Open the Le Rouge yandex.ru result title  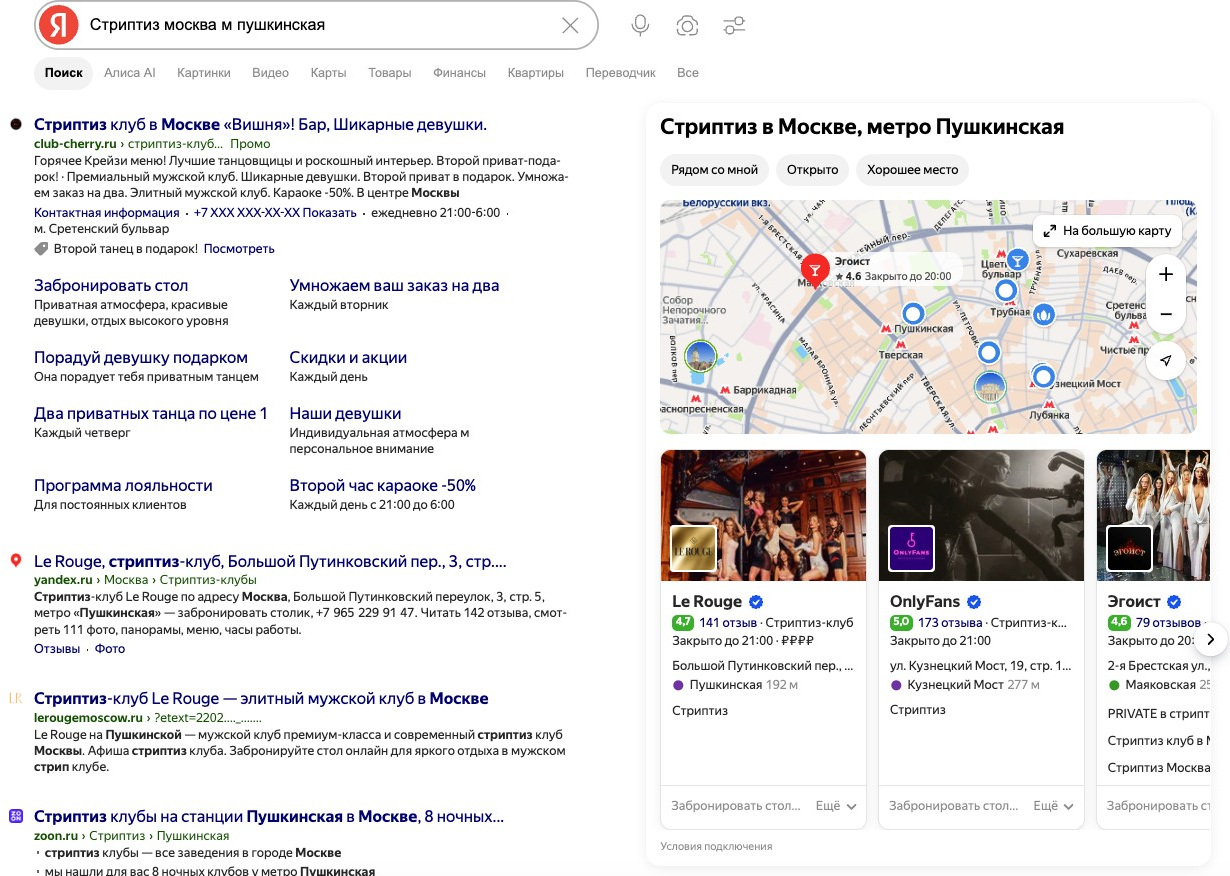(270, 561)
